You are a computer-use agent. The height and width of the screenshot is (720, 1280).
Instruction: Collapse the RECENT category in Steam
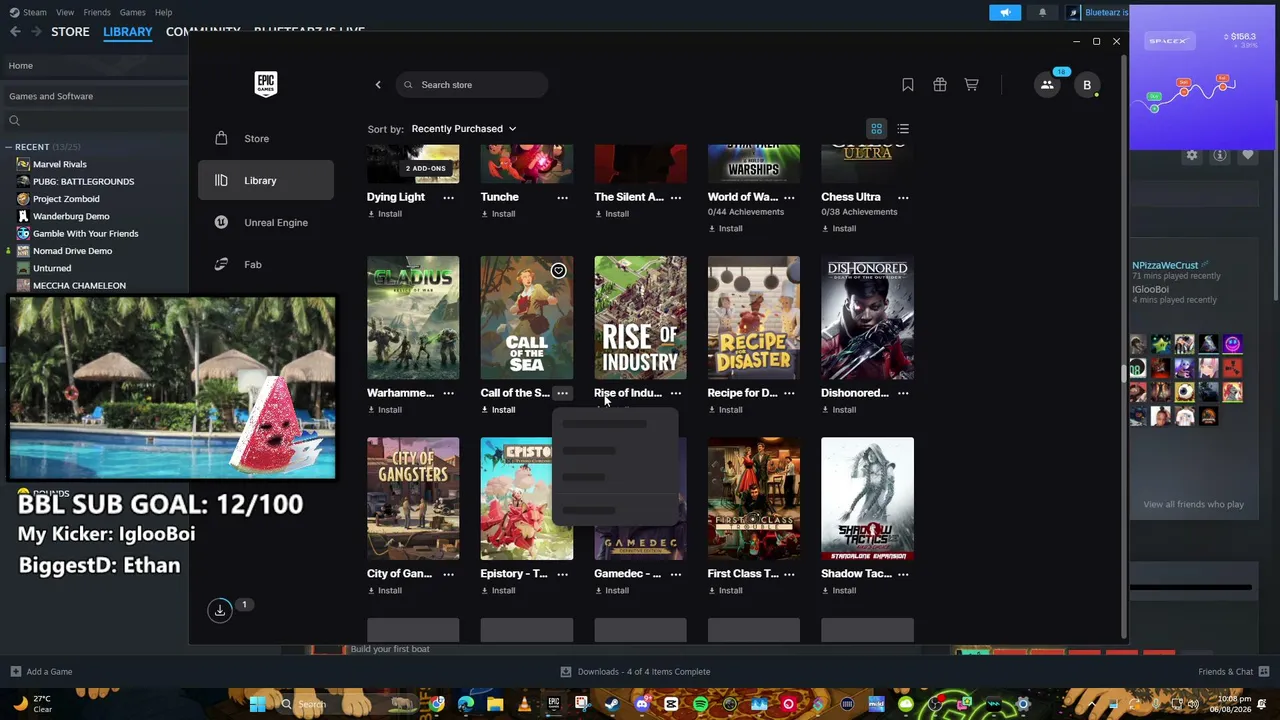[8, 147]
